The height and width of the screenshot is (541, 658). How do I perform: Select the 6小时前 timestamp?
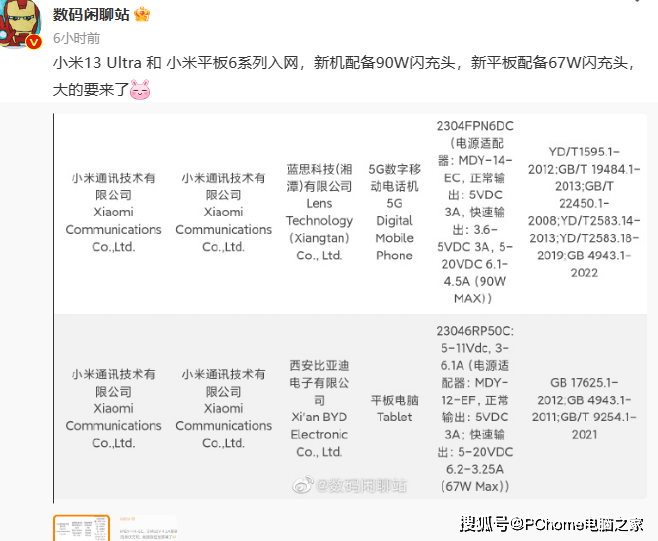[x=76, y=38]
